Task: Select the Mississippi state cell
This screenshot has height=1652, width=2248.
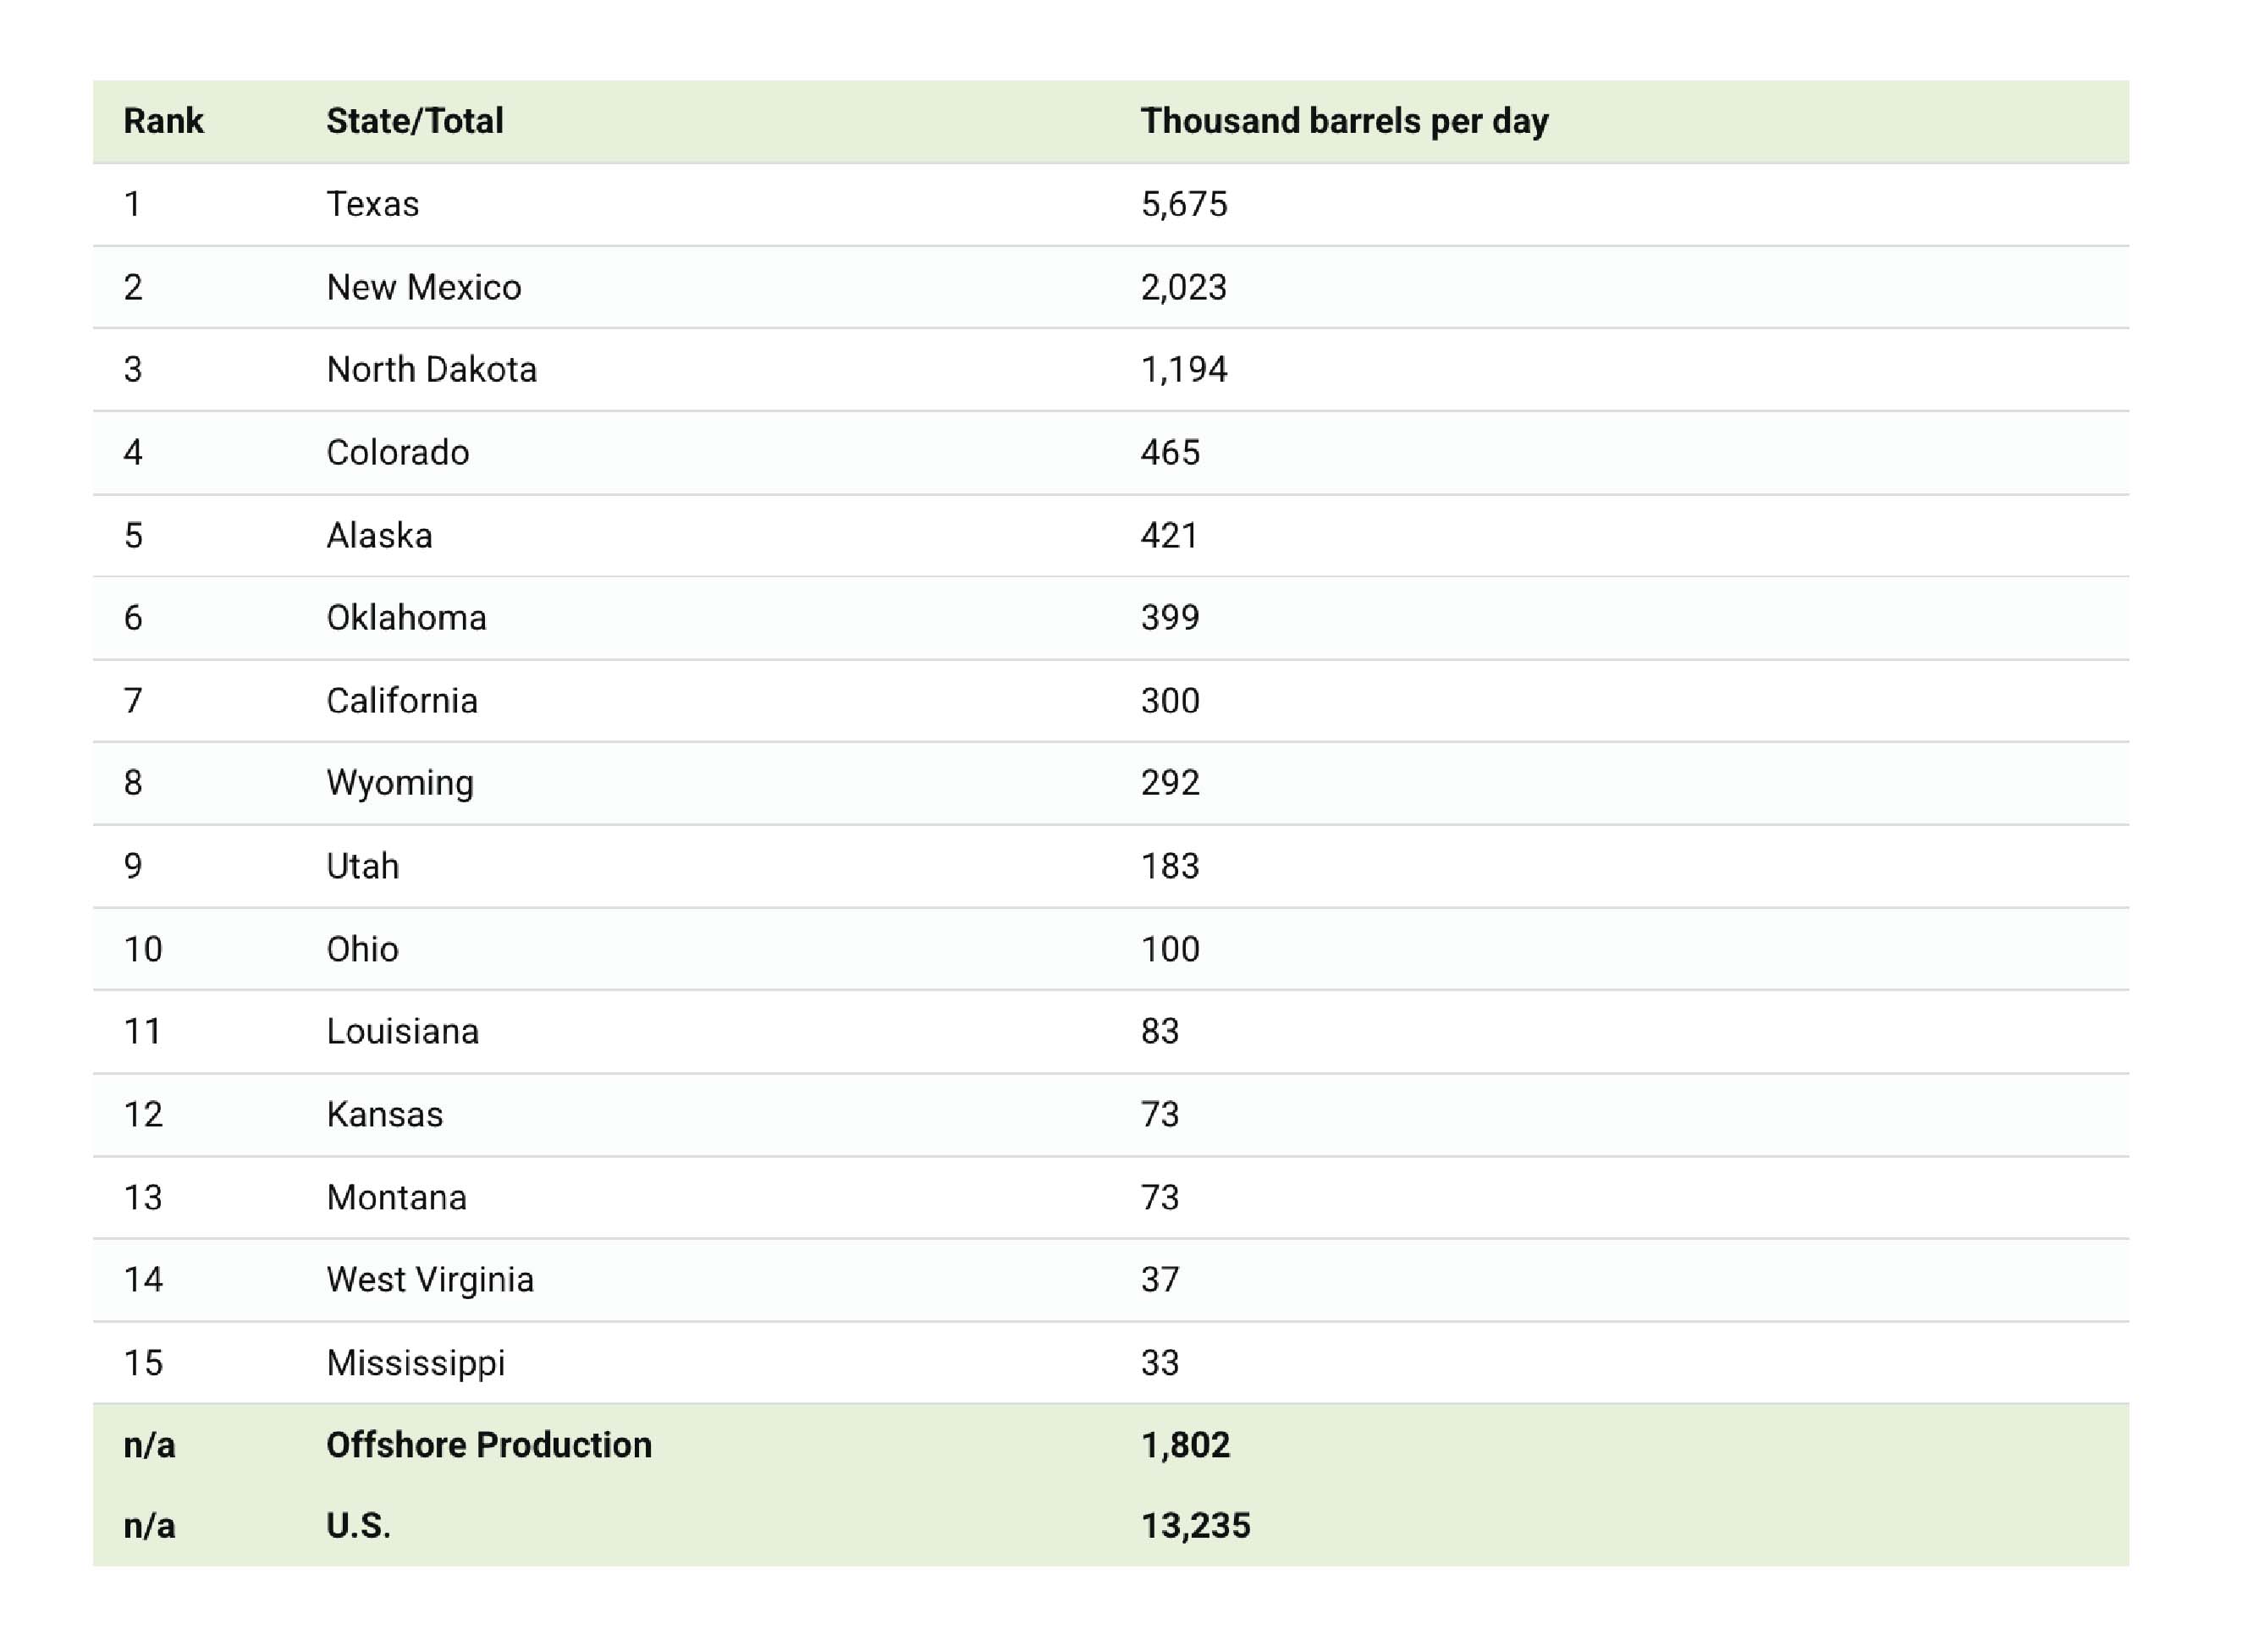Action: (x=415, y=1362)
